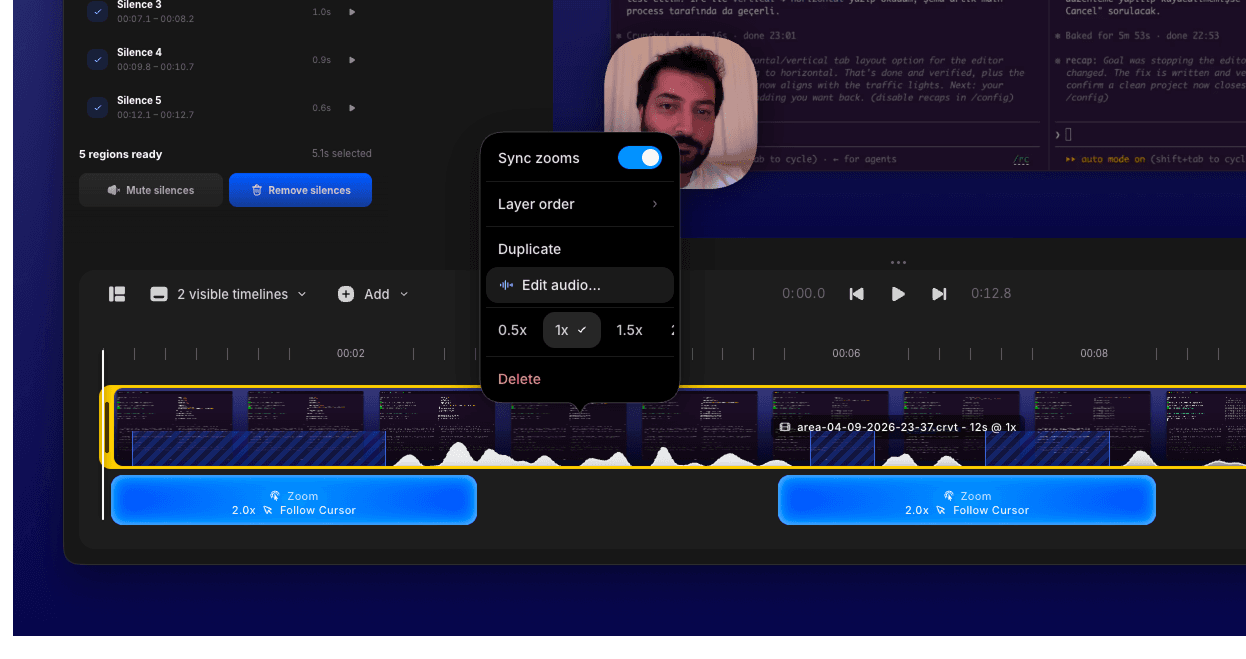Click the zoom icon in the first Zoom block
Image resolution: width=1246 pixels, height=659 pixels.
point(275,496)
